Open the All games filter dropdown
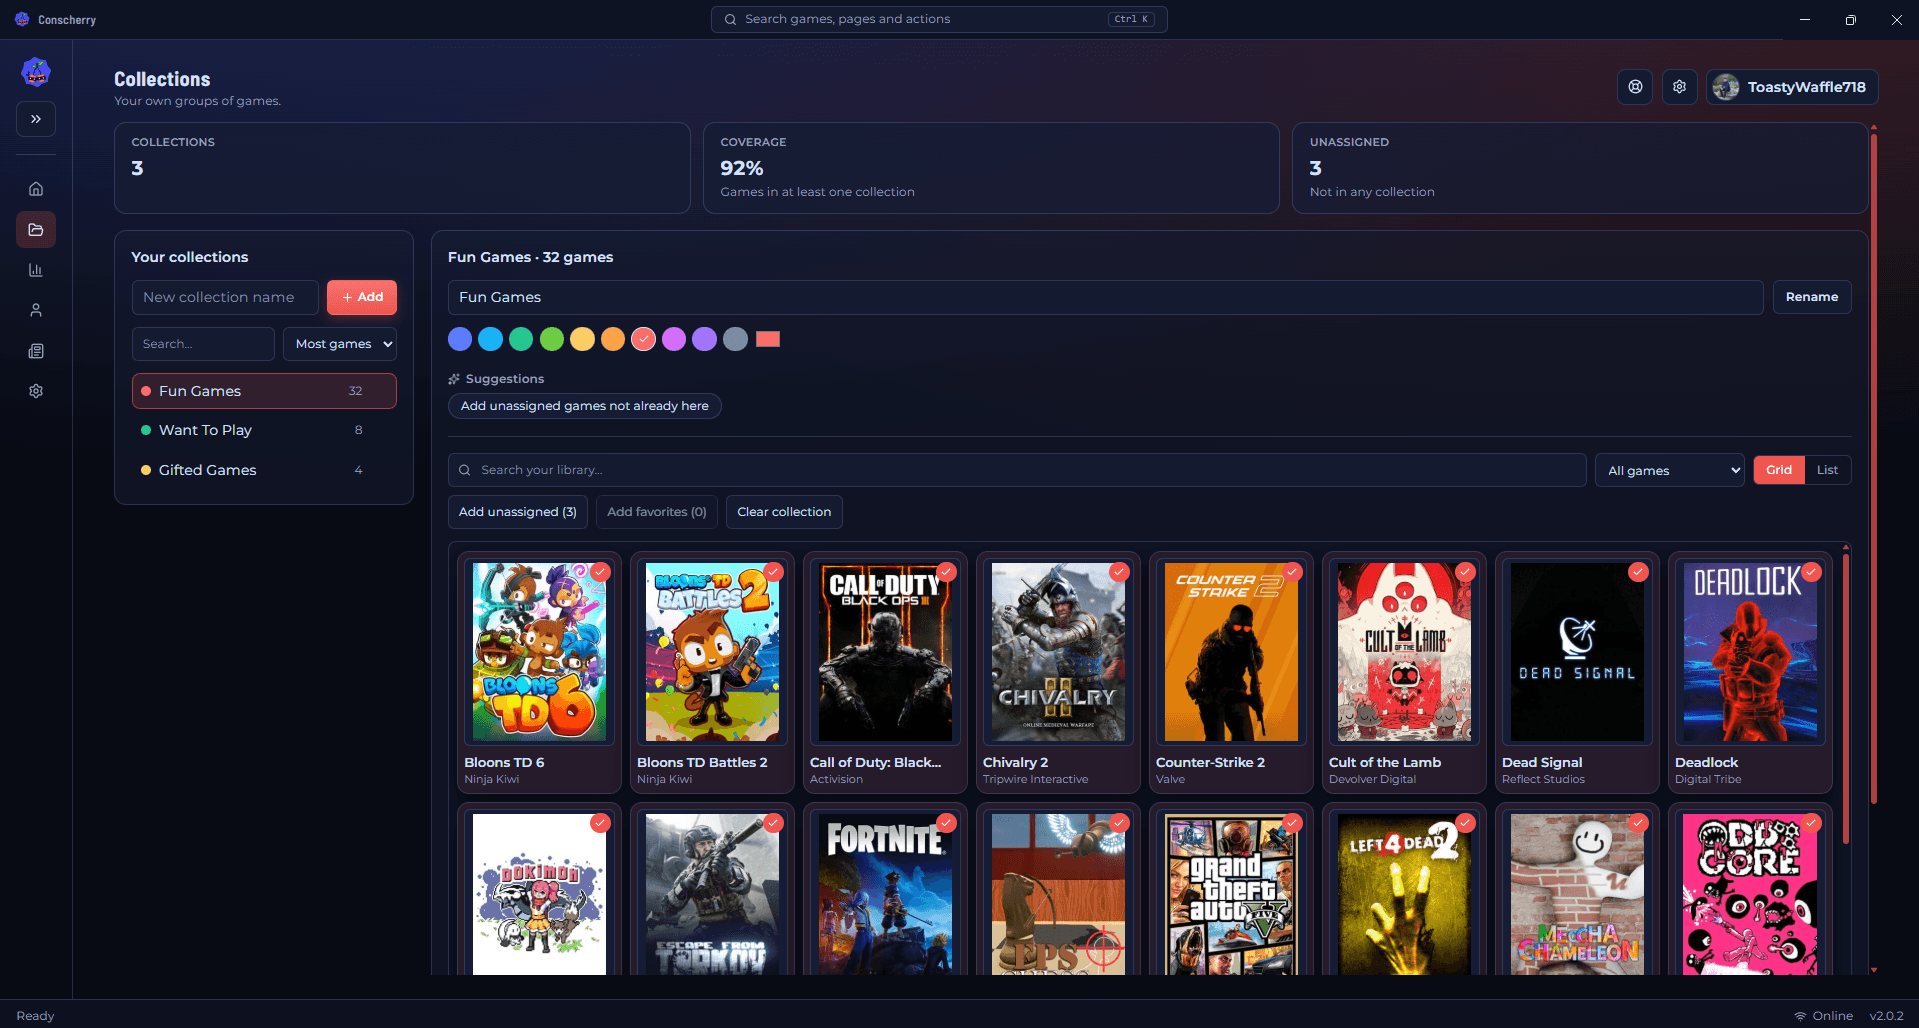The width and height of the screenshot is (1919, 1028). 1670,470
